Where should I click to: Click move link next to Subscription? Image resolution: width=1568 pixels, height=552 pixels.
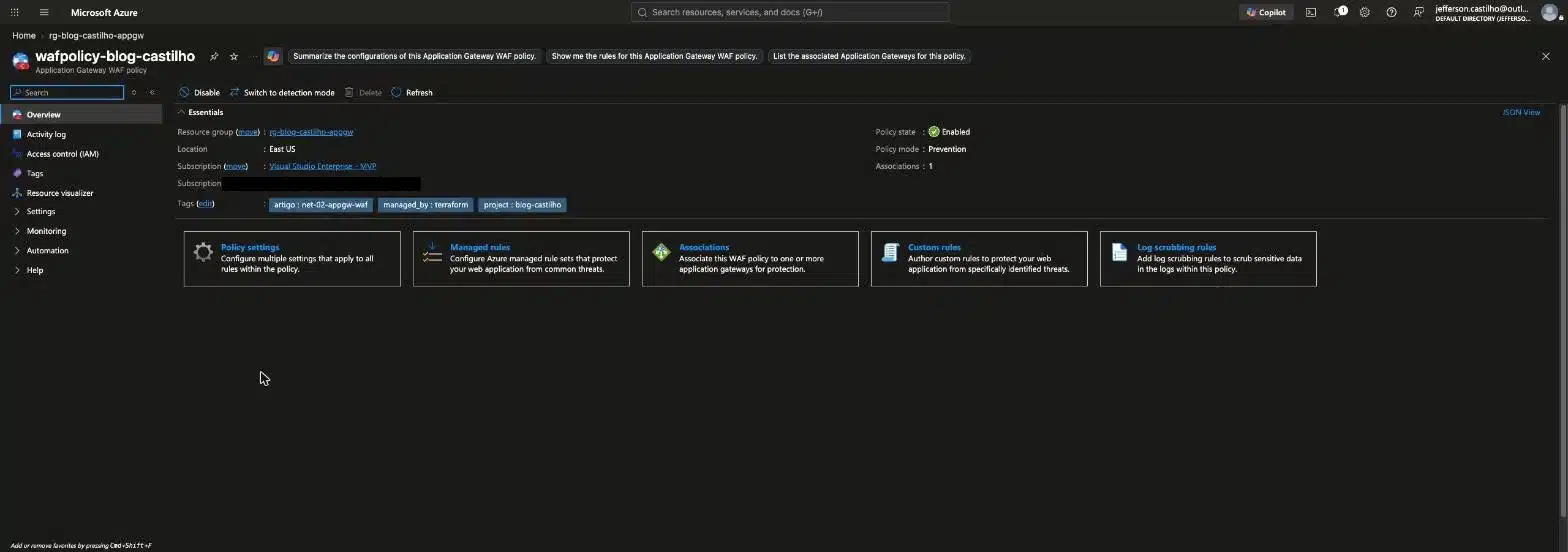[235, 166]
